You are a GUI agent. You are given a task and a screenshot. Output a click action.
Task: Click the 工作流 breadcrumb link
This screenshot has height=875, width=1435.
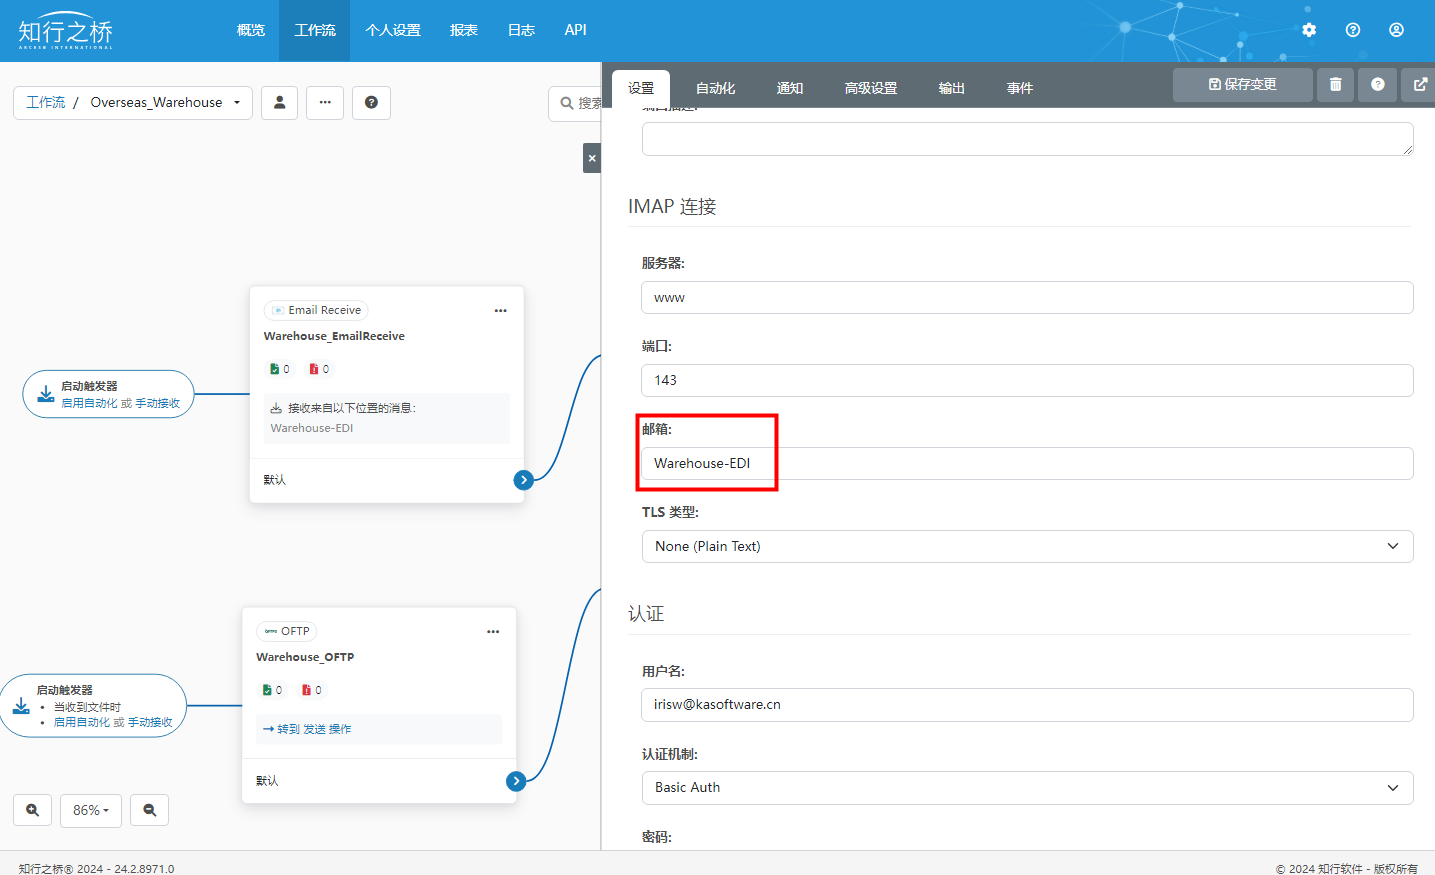45,102
